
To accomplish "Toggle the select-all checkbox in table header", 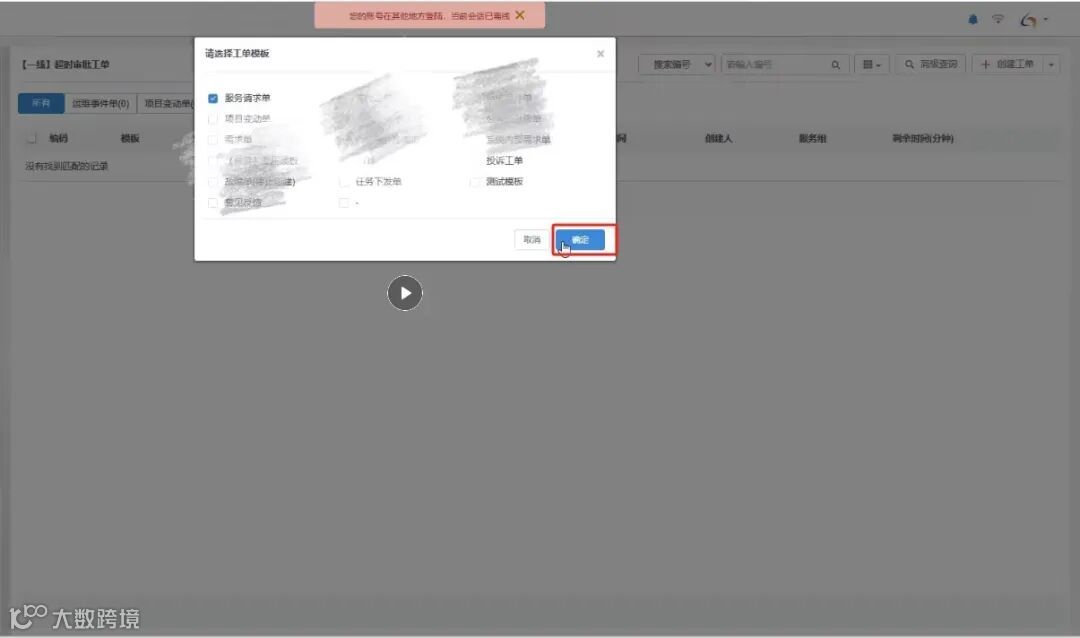I will click(x=31, y=138).
